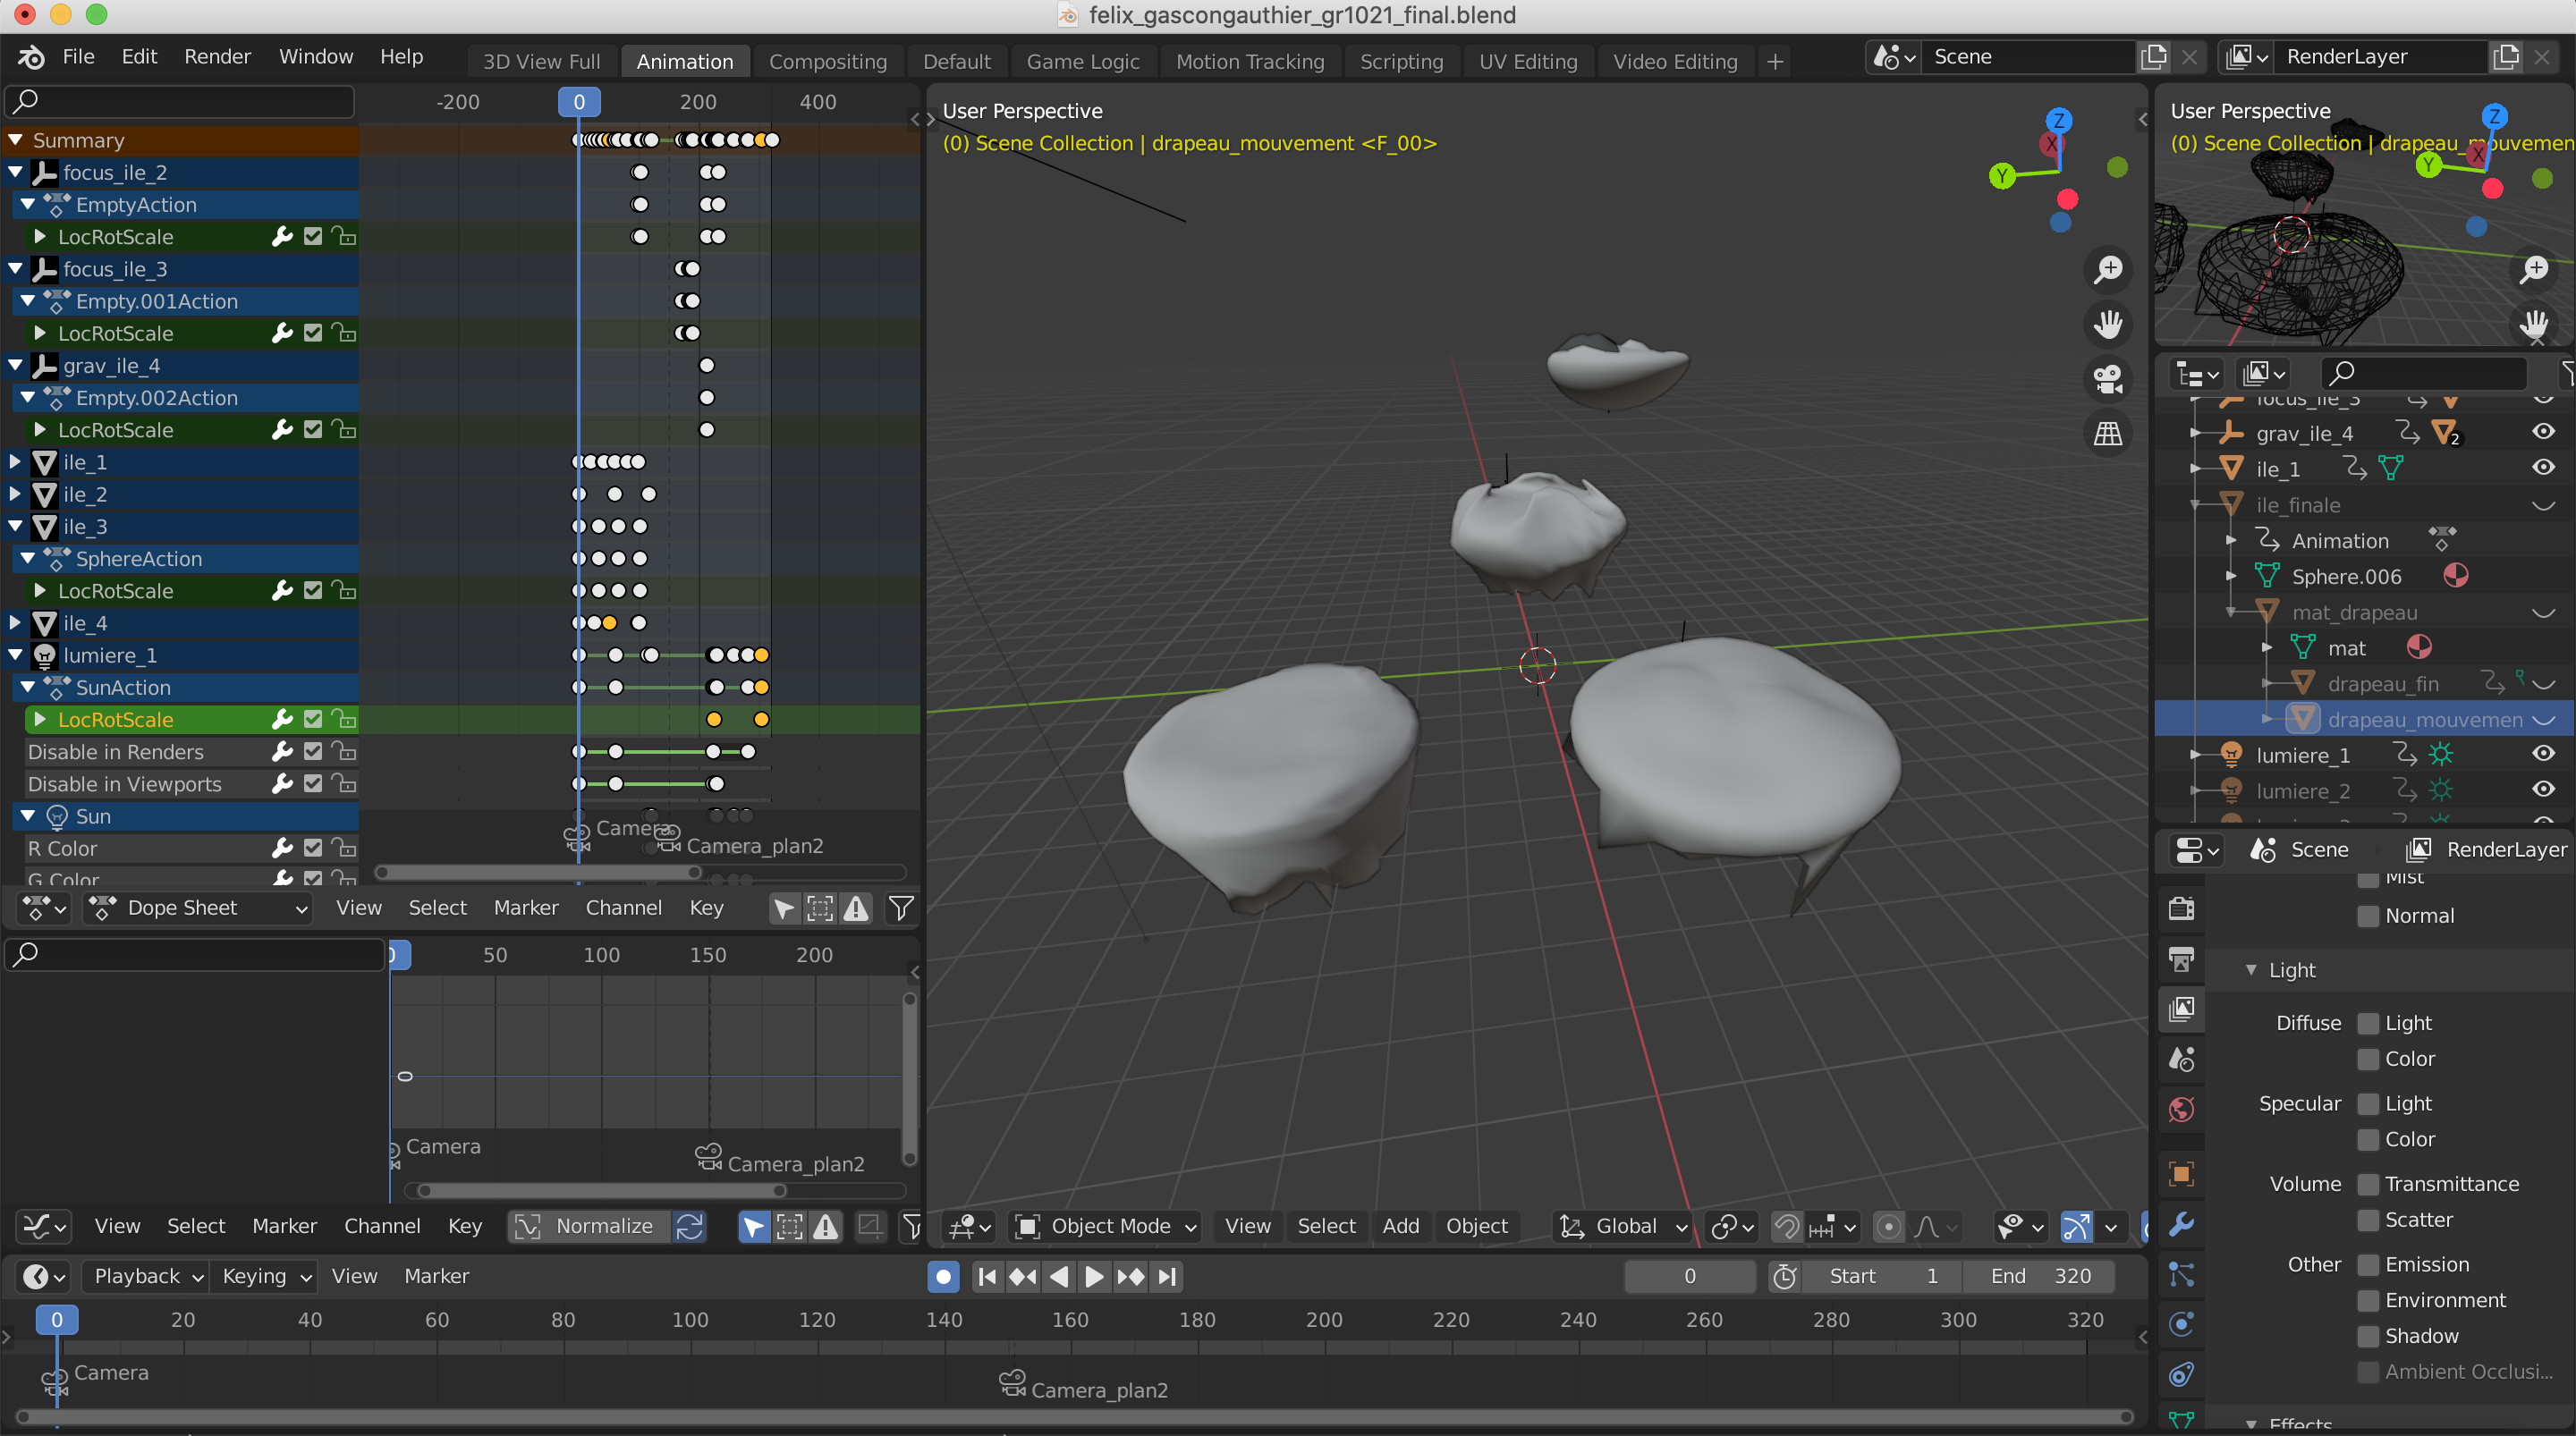Toggle auto keying record button

click(942, 1276)
